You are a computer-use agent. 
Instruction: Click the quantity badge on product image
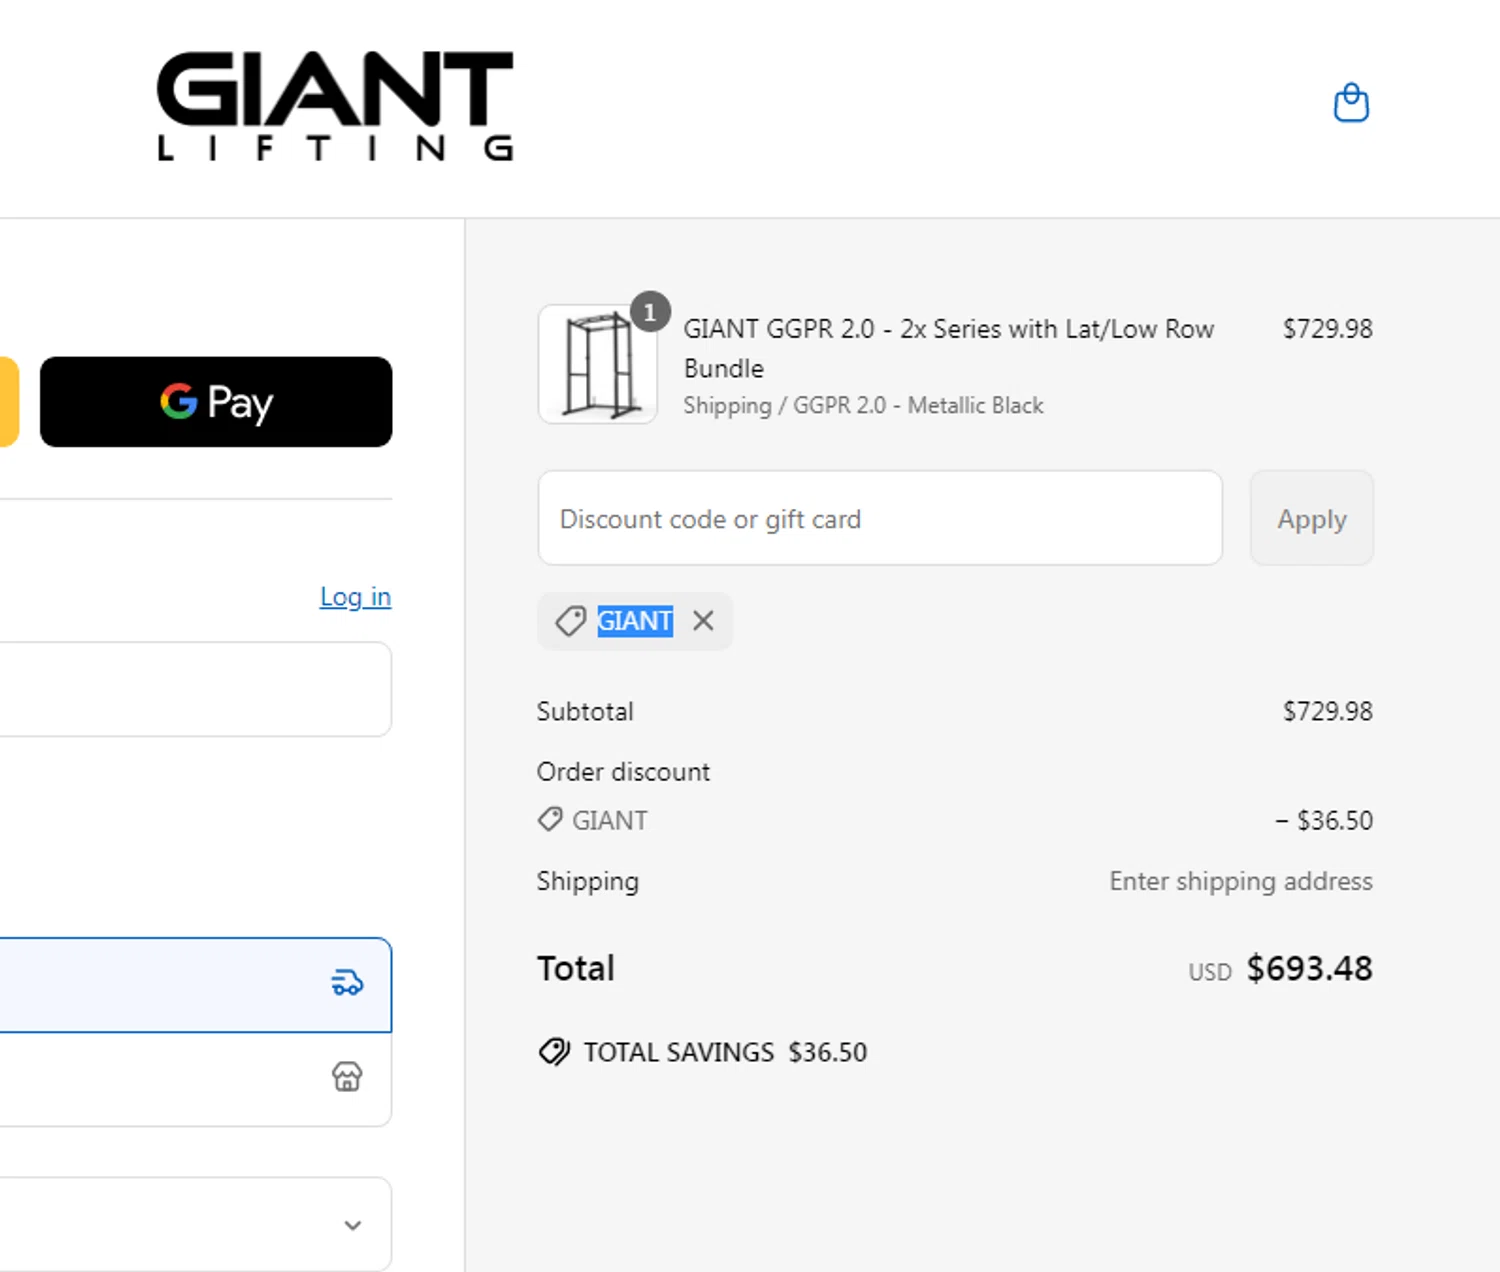pyautogui.click(x=650, y=312)
